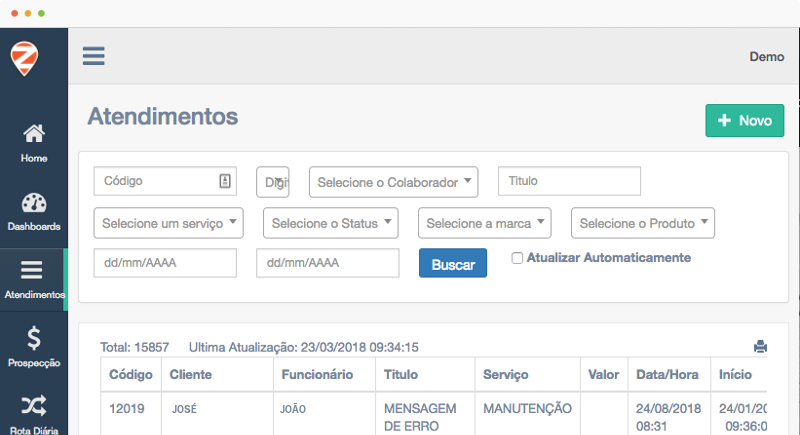
Task: Open Dashboards gauge icon in sidebar
Action: pyautogui.click(x=33, y=203)
